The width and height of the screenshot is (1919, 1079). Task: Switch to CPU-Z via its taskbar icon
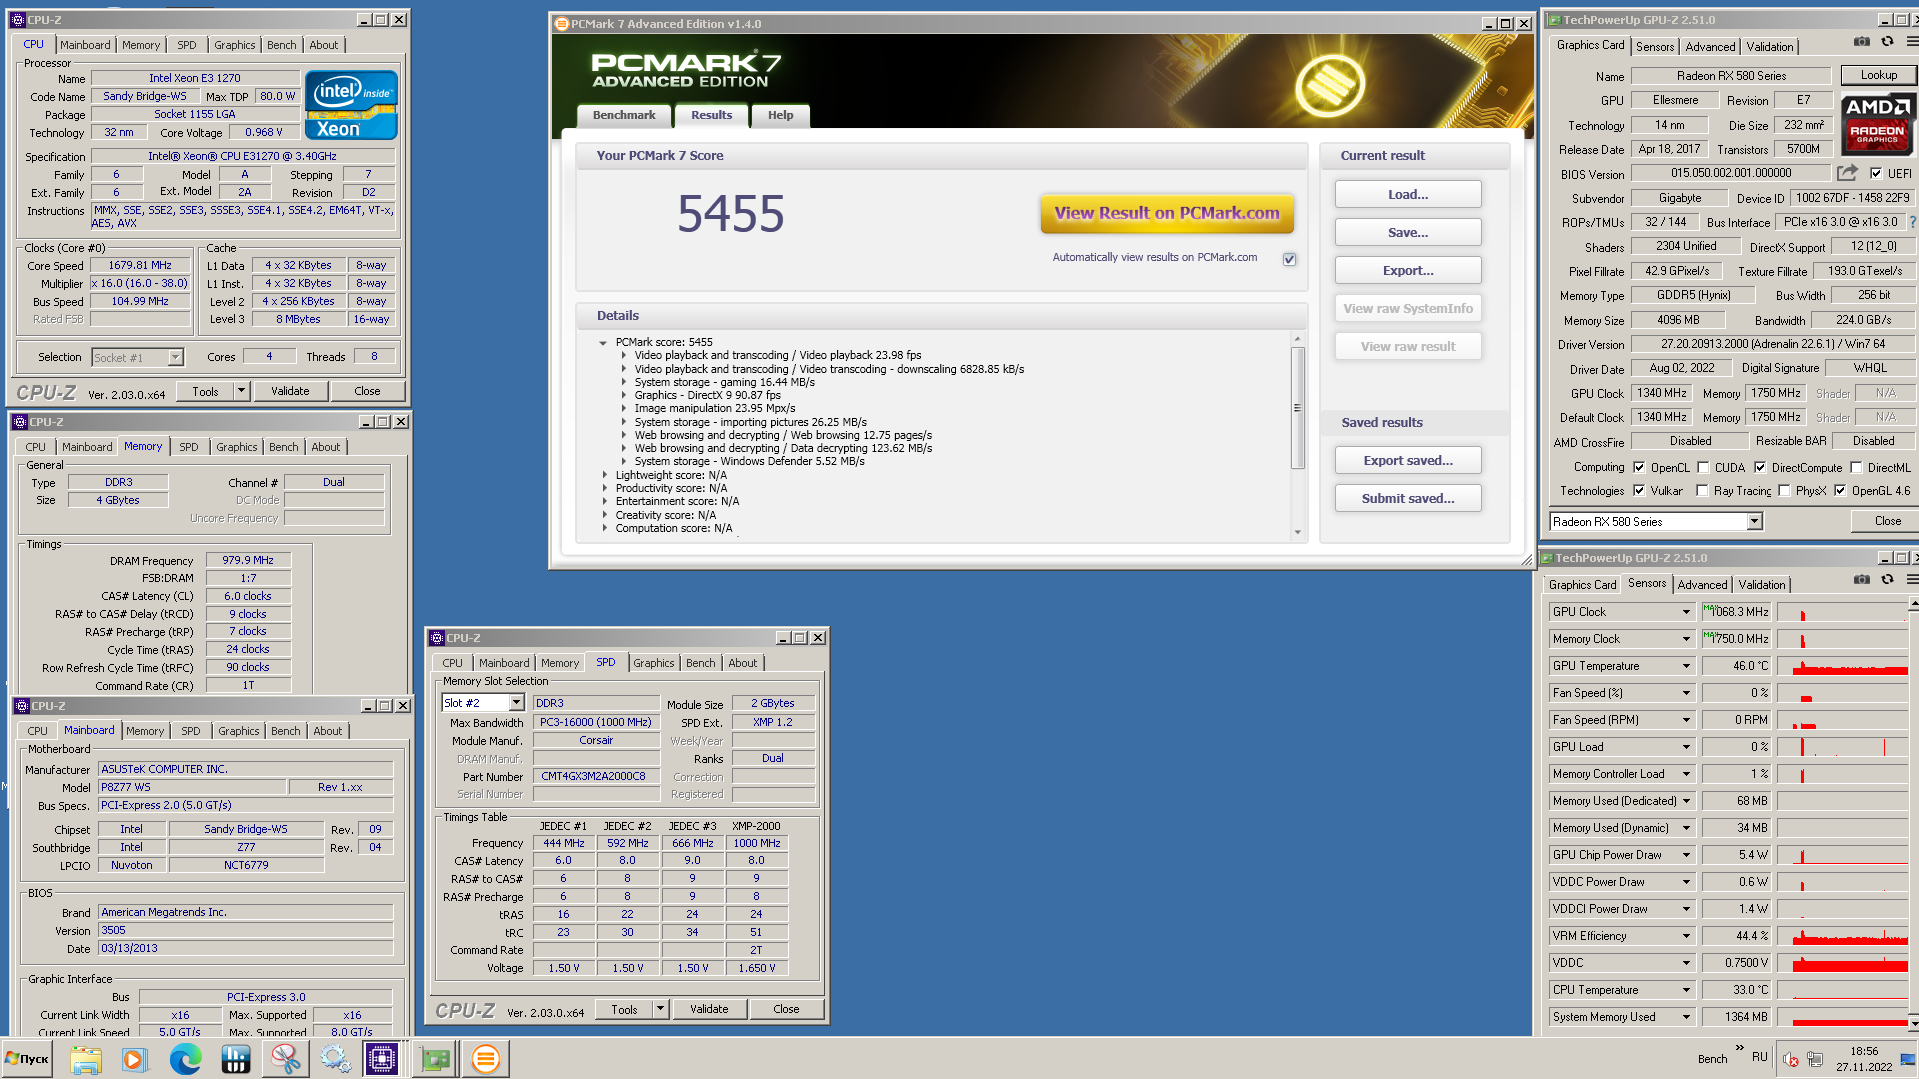(382, 1059)
